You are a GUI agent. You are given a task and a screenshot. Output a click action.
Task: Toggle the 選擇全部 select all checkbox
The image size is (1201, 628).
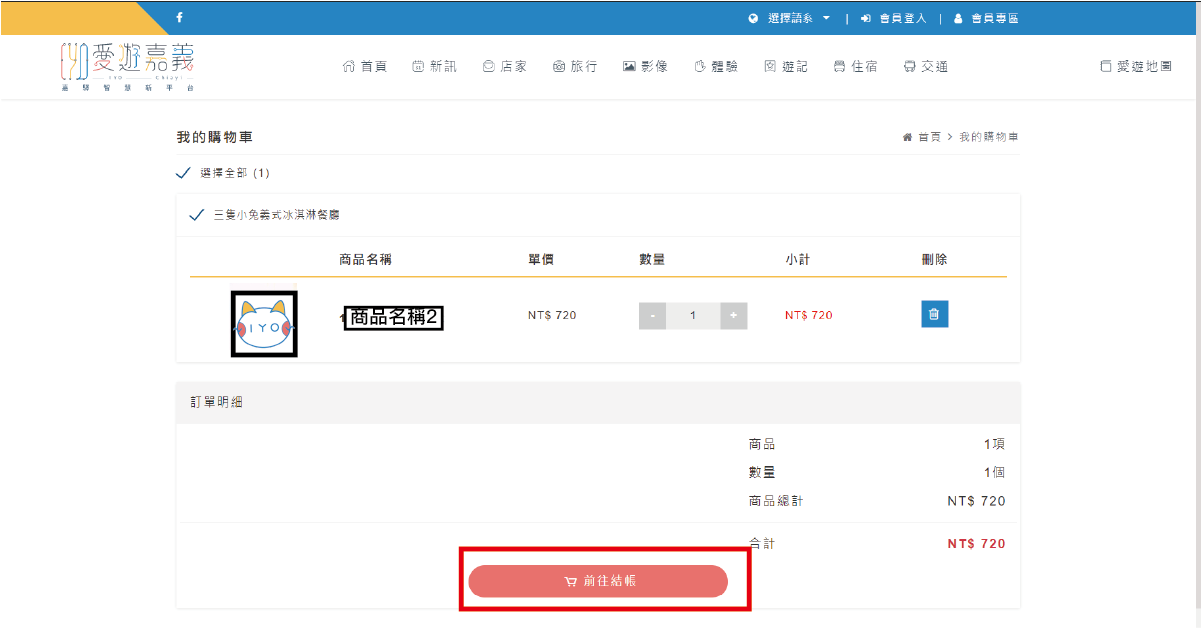pos(183,173)
